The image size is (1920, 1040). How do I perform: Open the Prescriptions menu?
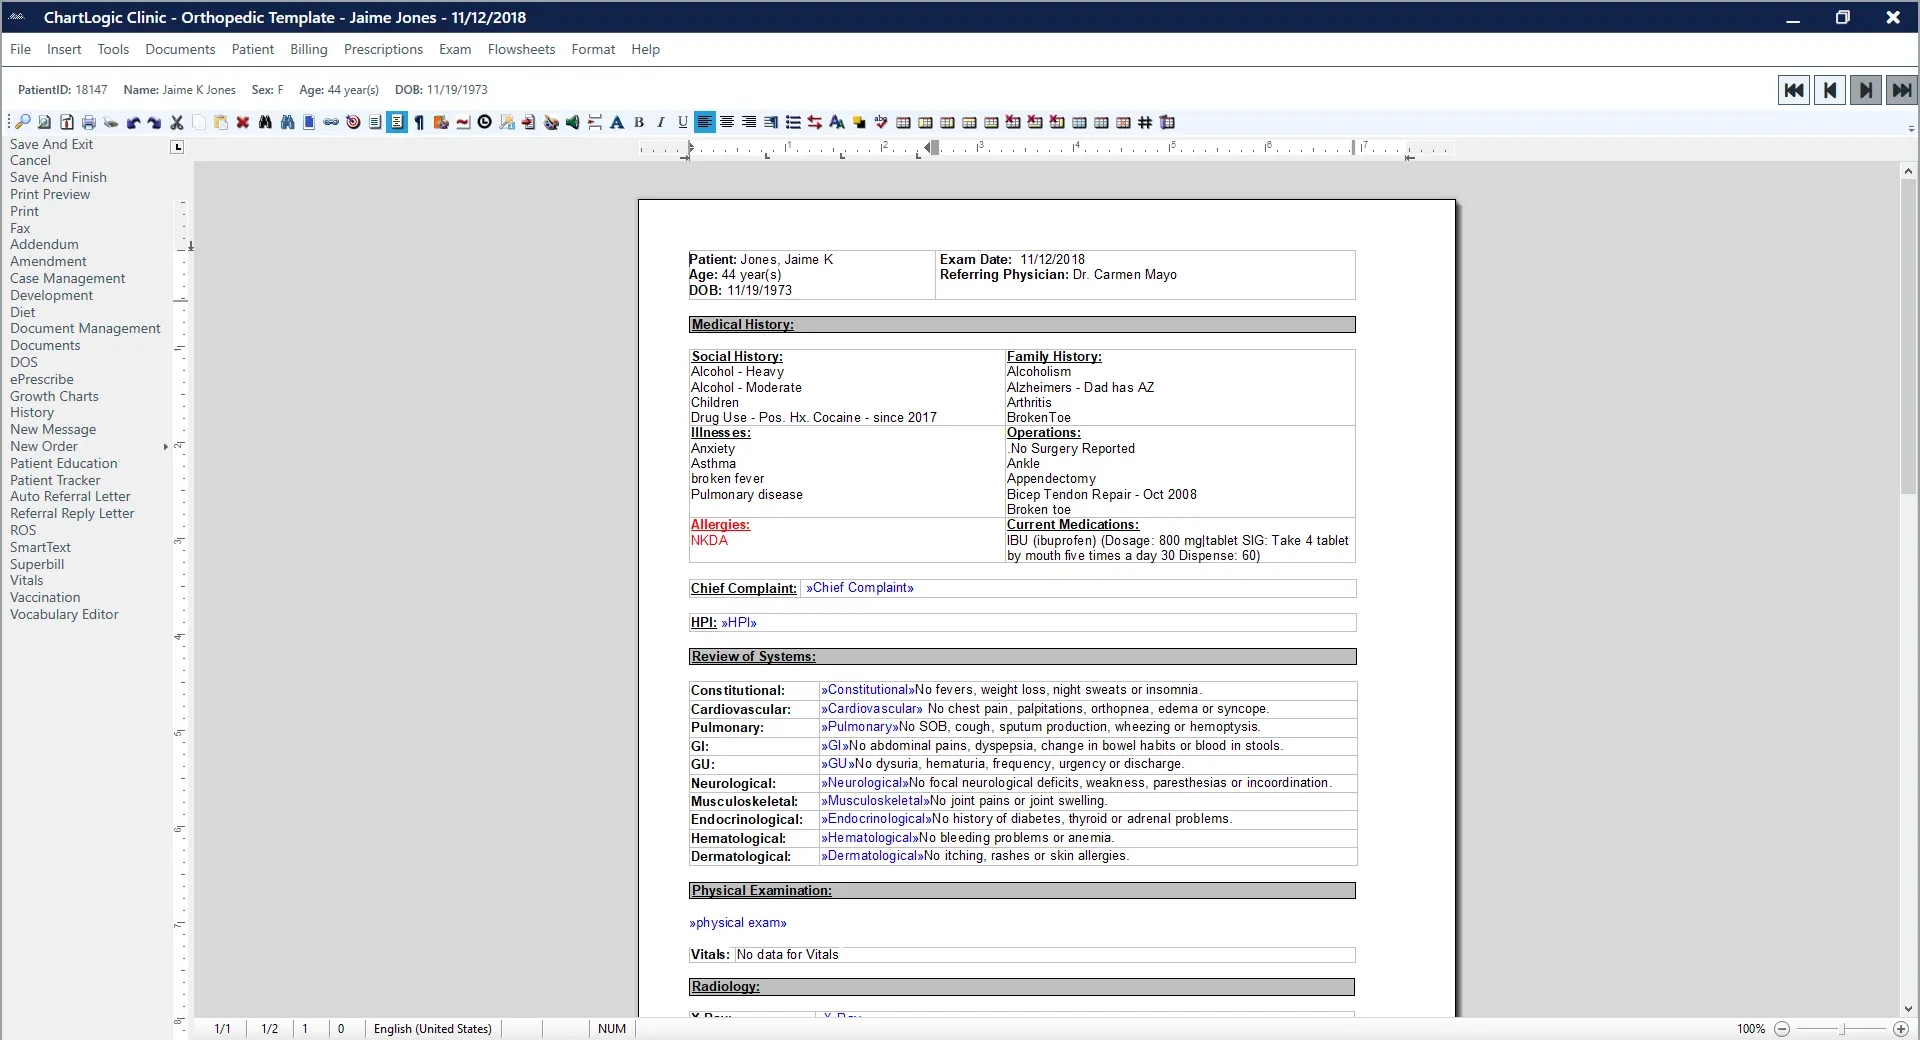[383, 49]
